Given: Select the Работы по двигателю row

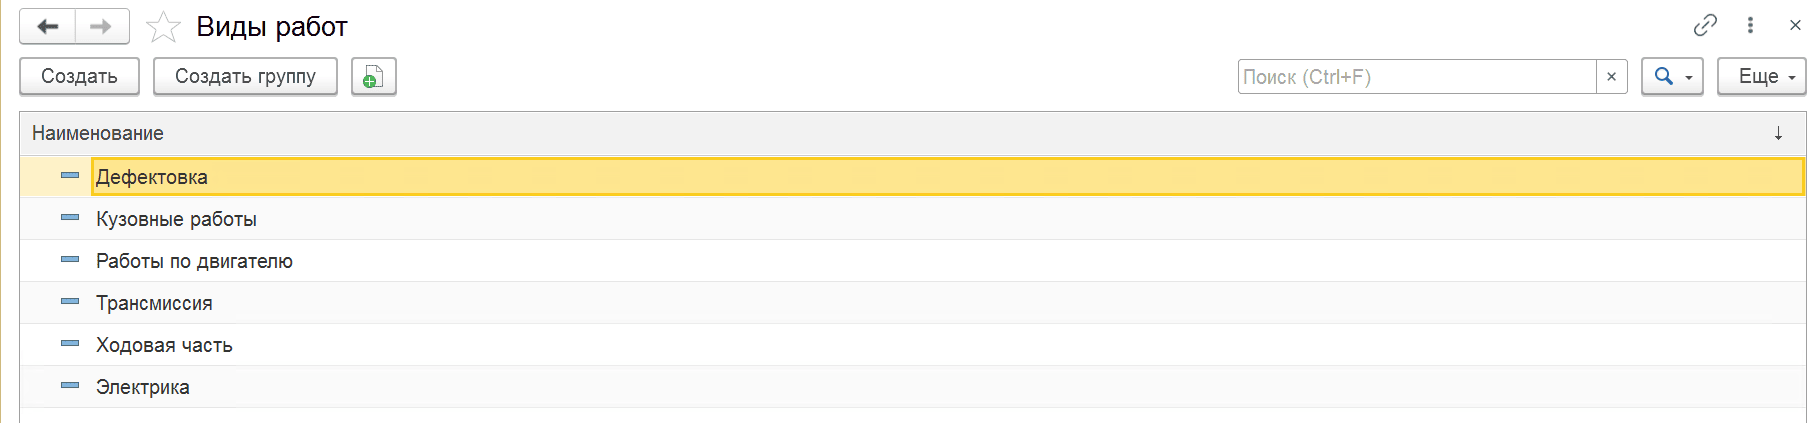Looking at the screenshot, I should pyautogui.click(x=912, y=261).
